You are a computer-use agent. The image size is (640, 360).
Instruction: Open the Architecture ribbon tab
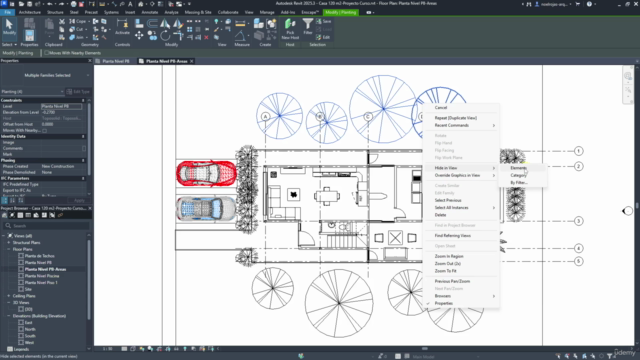pos(29,12)
